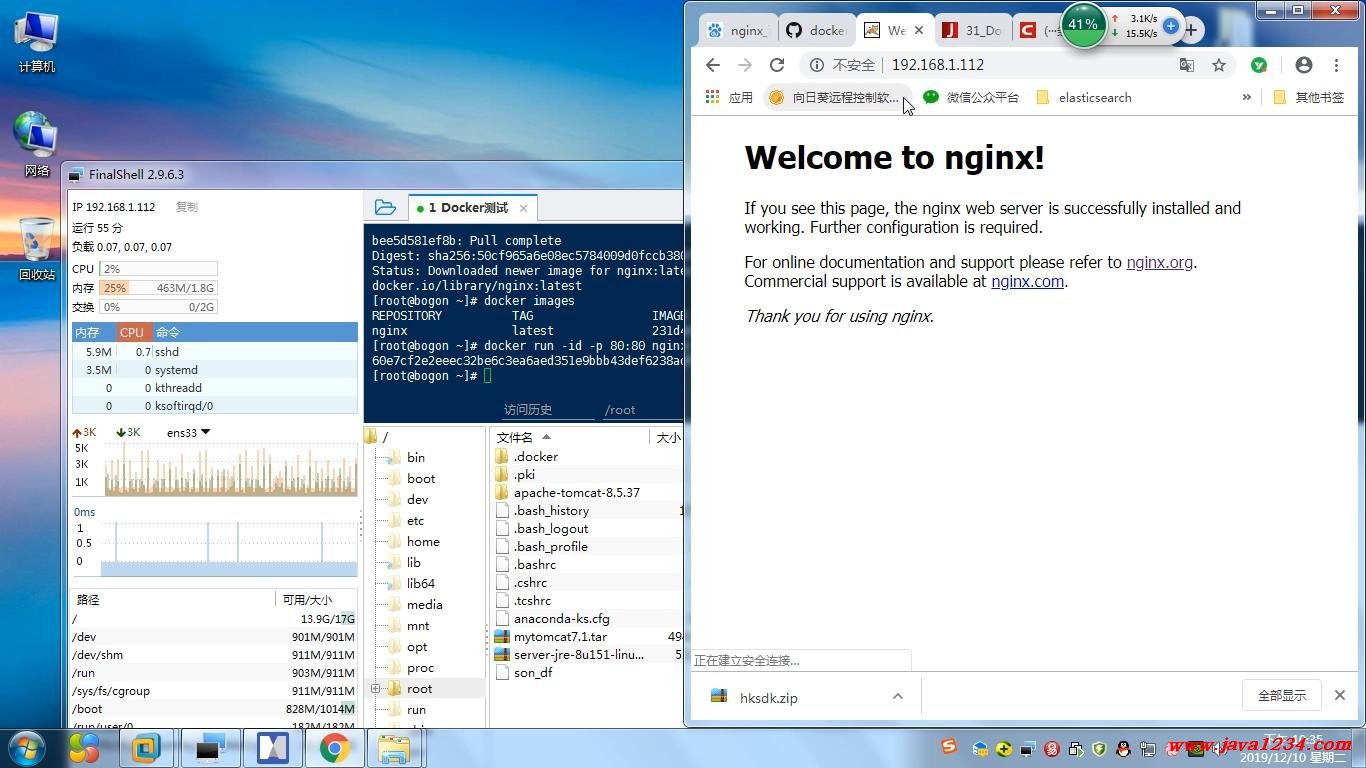This screenshot has width=1366, height=768.
Task: Select the etc folder in the tree
Action: click(x=416, y=521)
